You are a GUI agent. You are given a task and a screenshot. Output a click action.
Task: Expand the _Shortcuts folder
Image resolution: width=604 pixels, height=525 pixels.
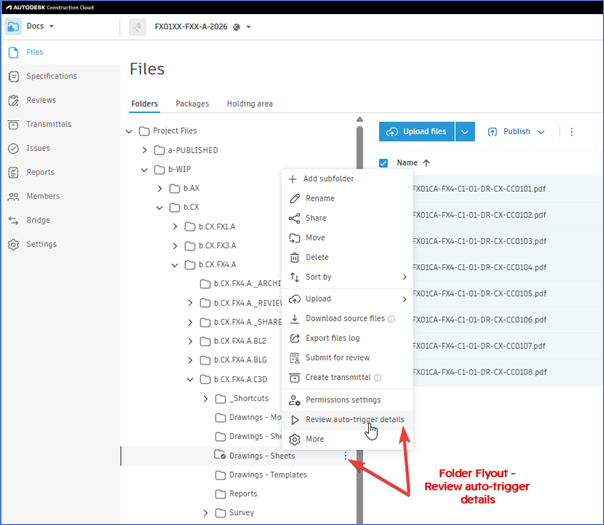click(205, 399)
